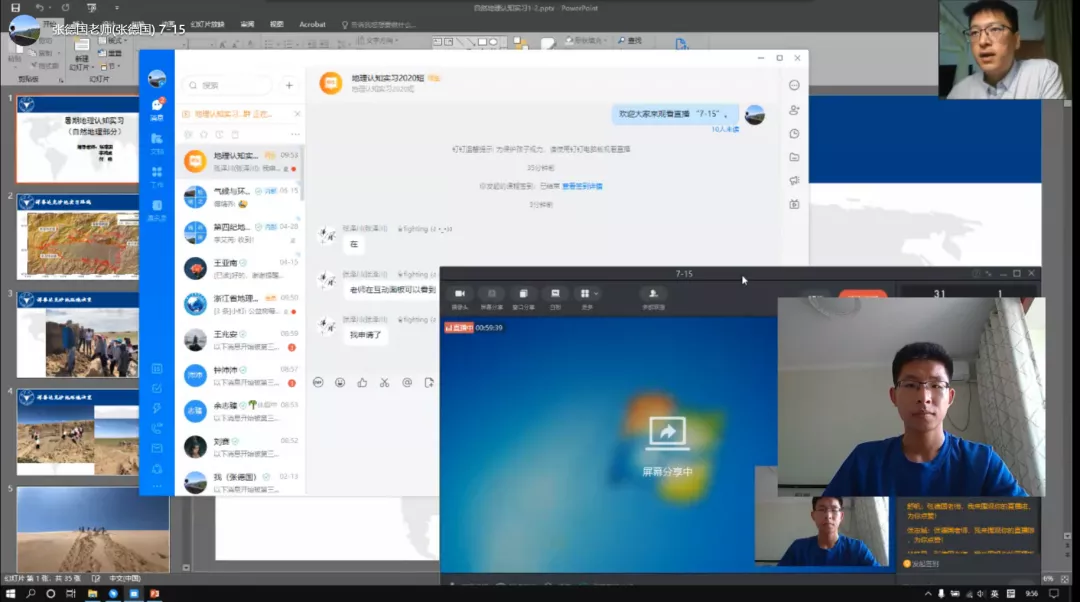1080x602 pixels.
Task: Open the group announcement megaphone icon
Action: point(794,181)
